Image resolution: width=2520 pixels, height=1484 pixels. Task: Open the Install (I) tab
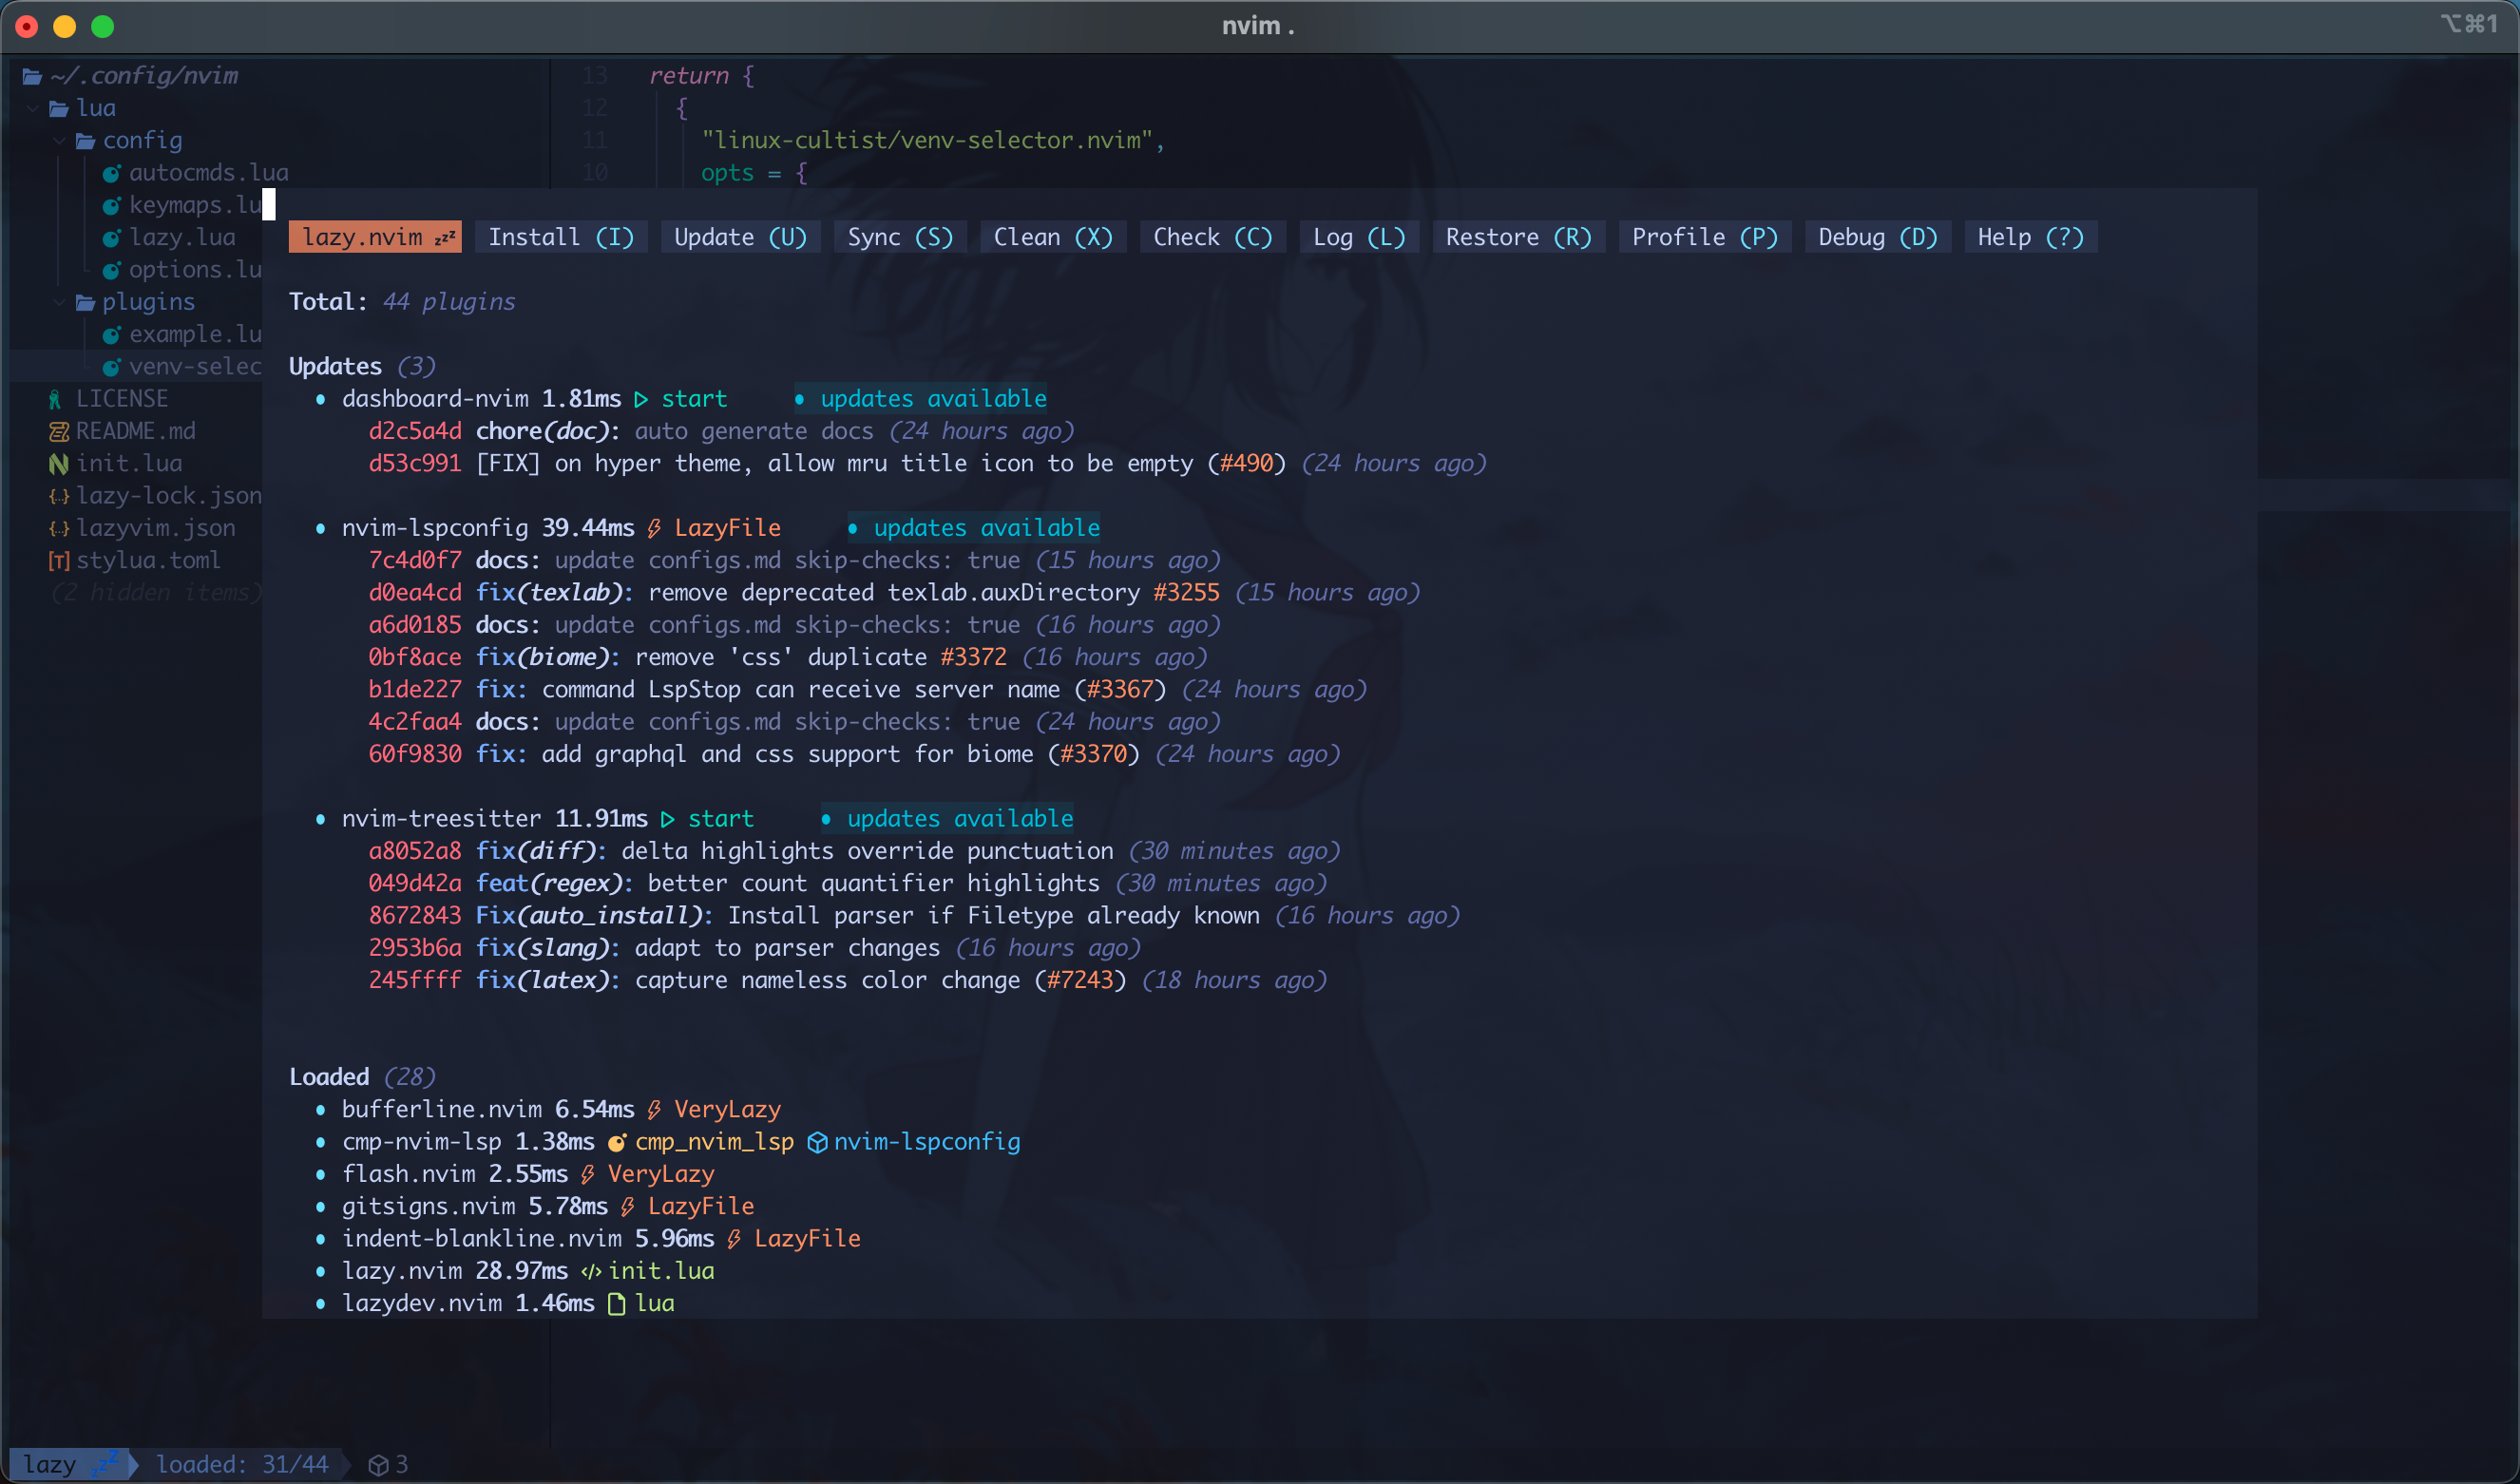pos(561,237)
